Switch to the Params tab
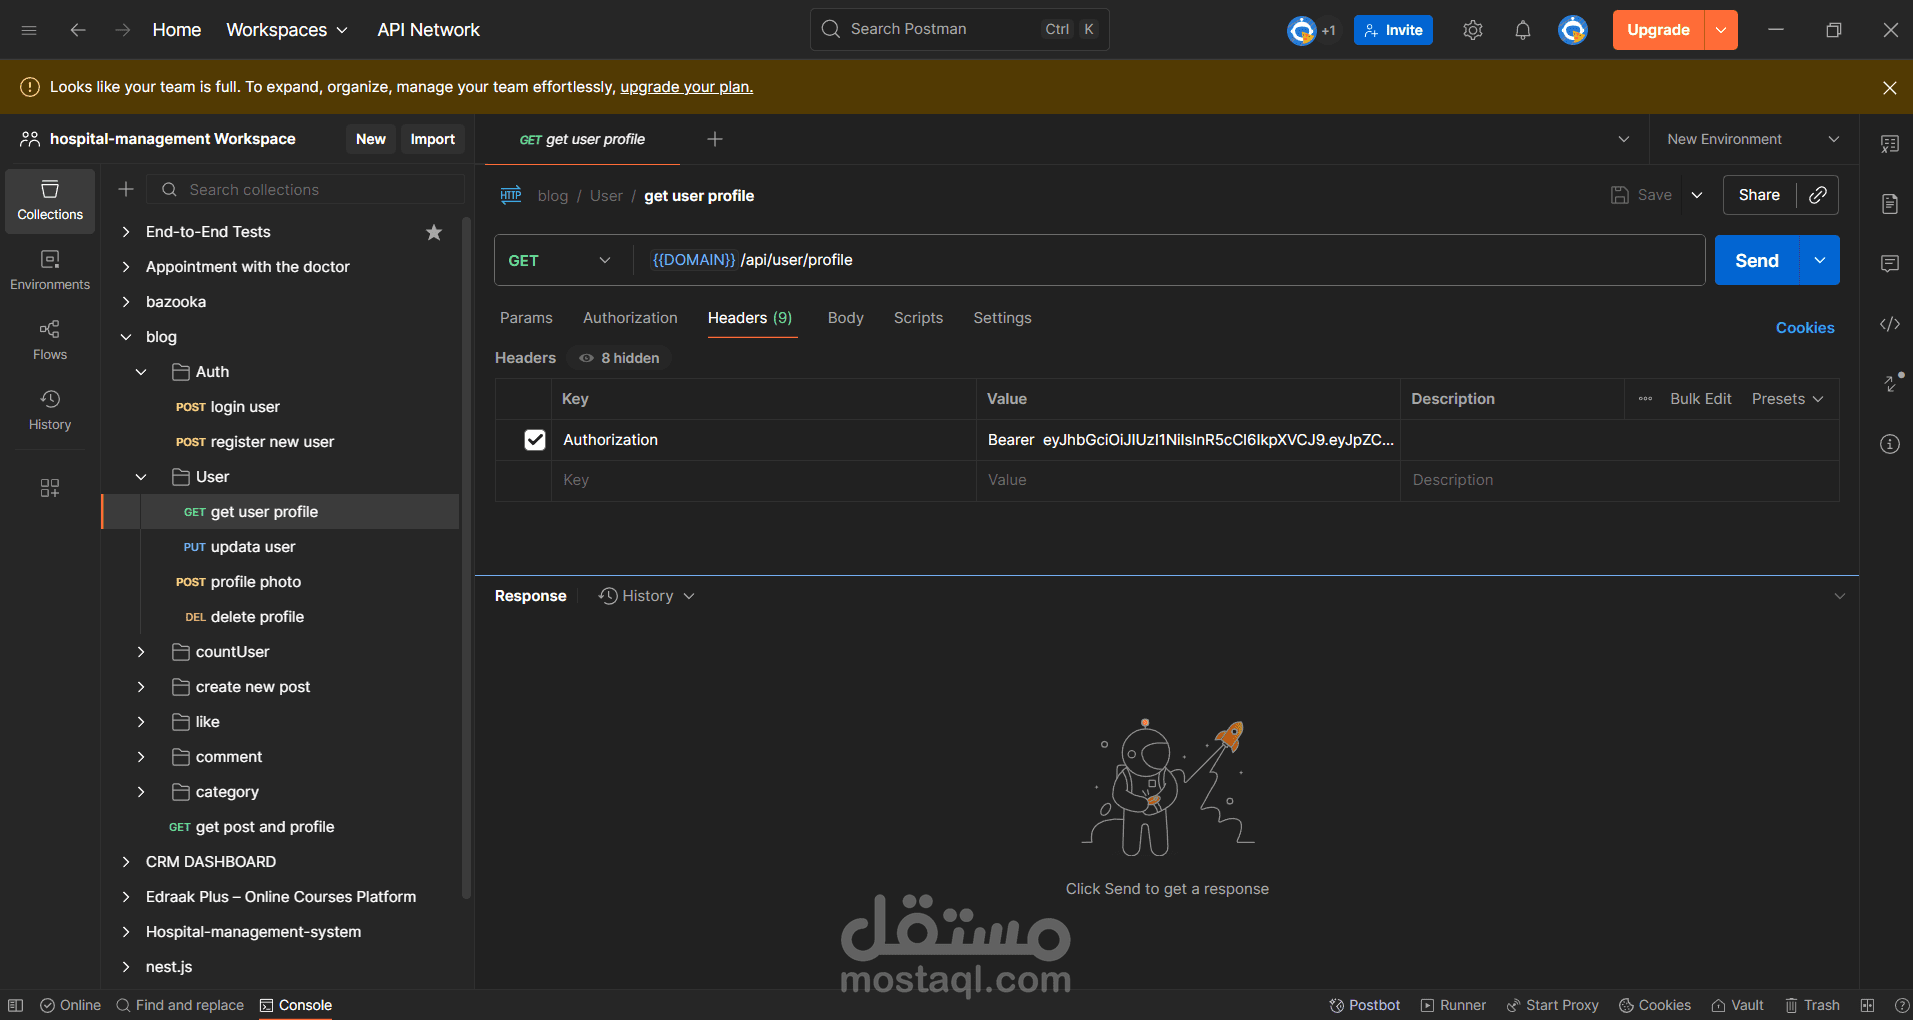1913x1020 pixels. point(526,318)
